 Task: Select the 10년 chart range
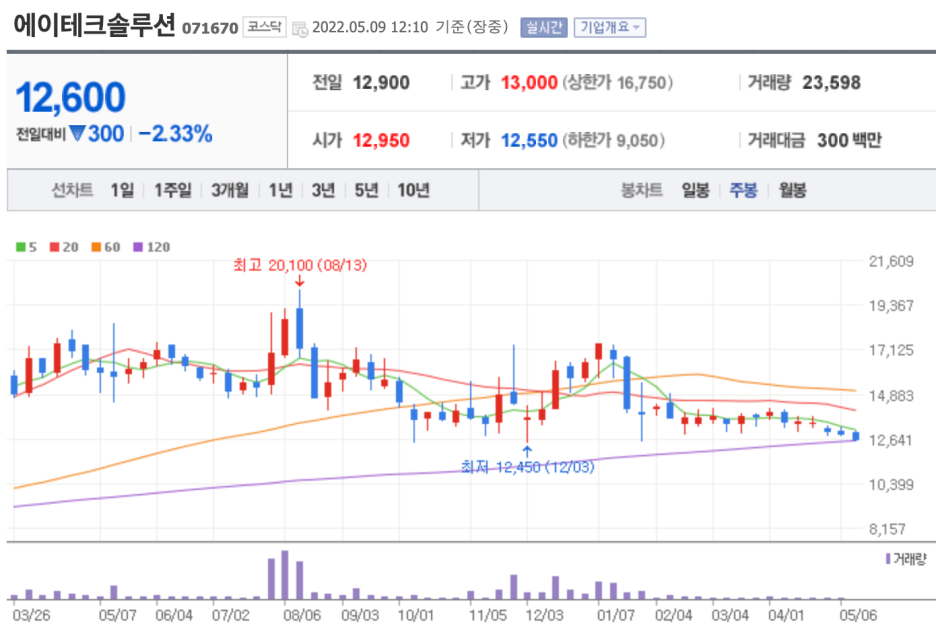coord(414,190)
